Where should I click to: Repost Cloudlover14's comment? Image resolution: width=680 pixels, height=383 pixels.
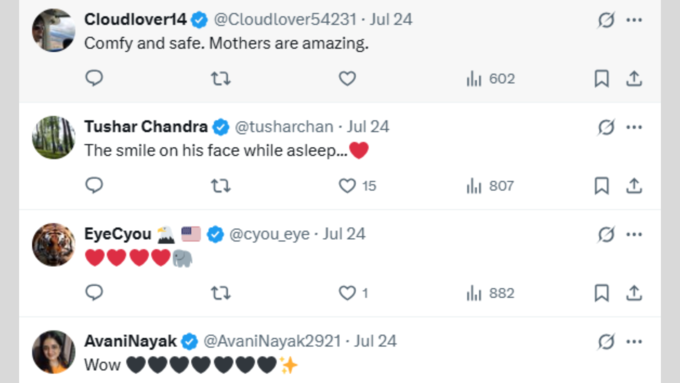[221, 79]
